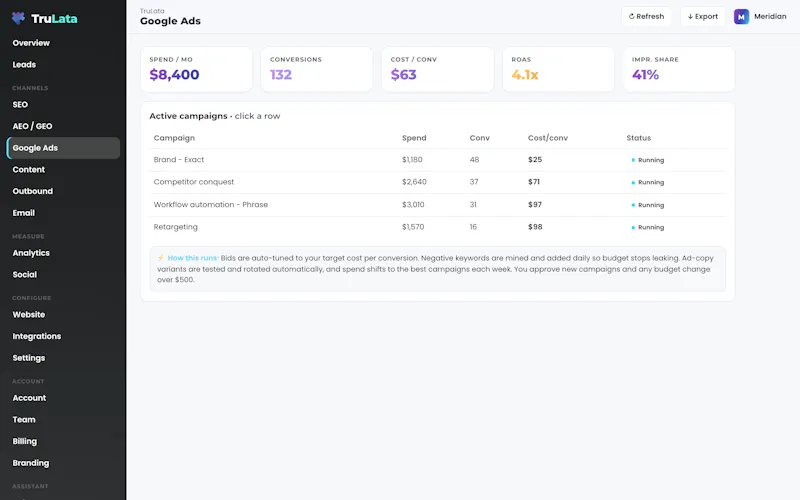The image size is (800, 500).
Task: Click the Campaign column header
Action: [x=174, y=138]
